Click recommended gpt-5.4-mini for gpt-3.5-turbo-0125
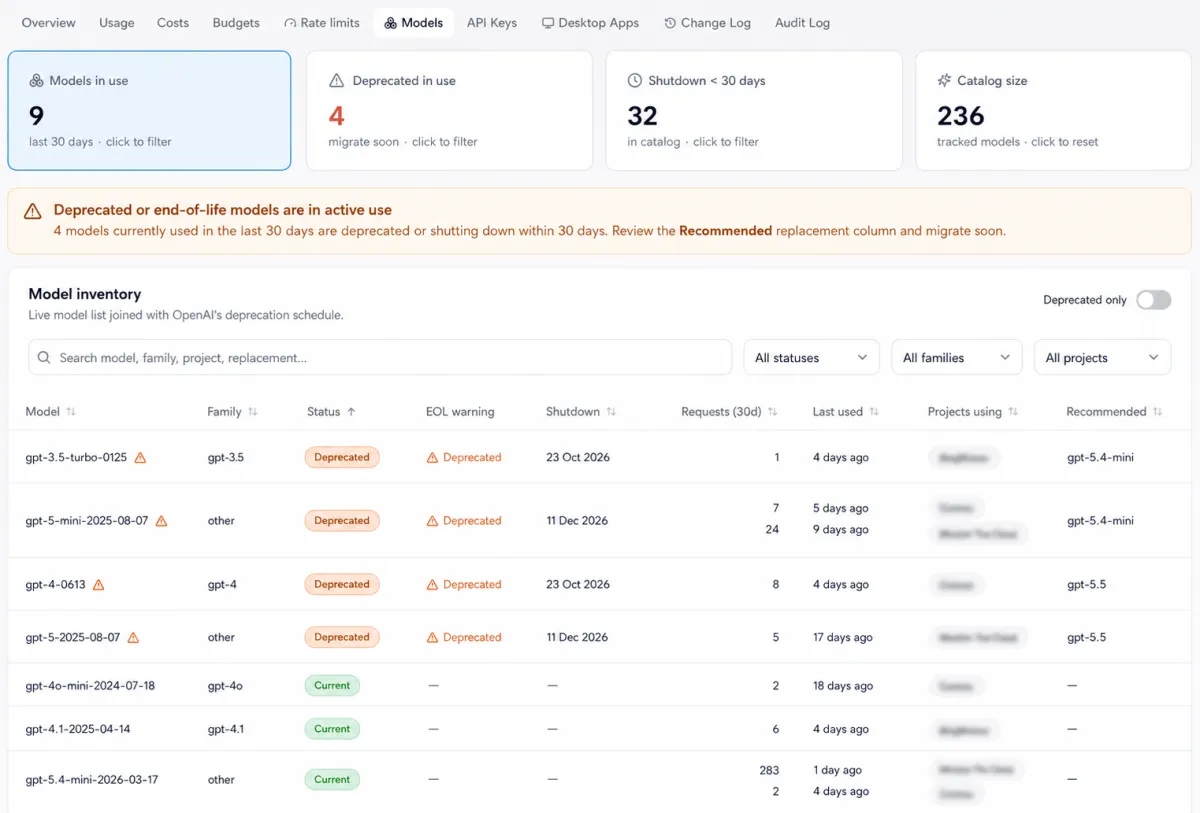The height and width of the screenshot is (813, 1200). pos(1100,457)
